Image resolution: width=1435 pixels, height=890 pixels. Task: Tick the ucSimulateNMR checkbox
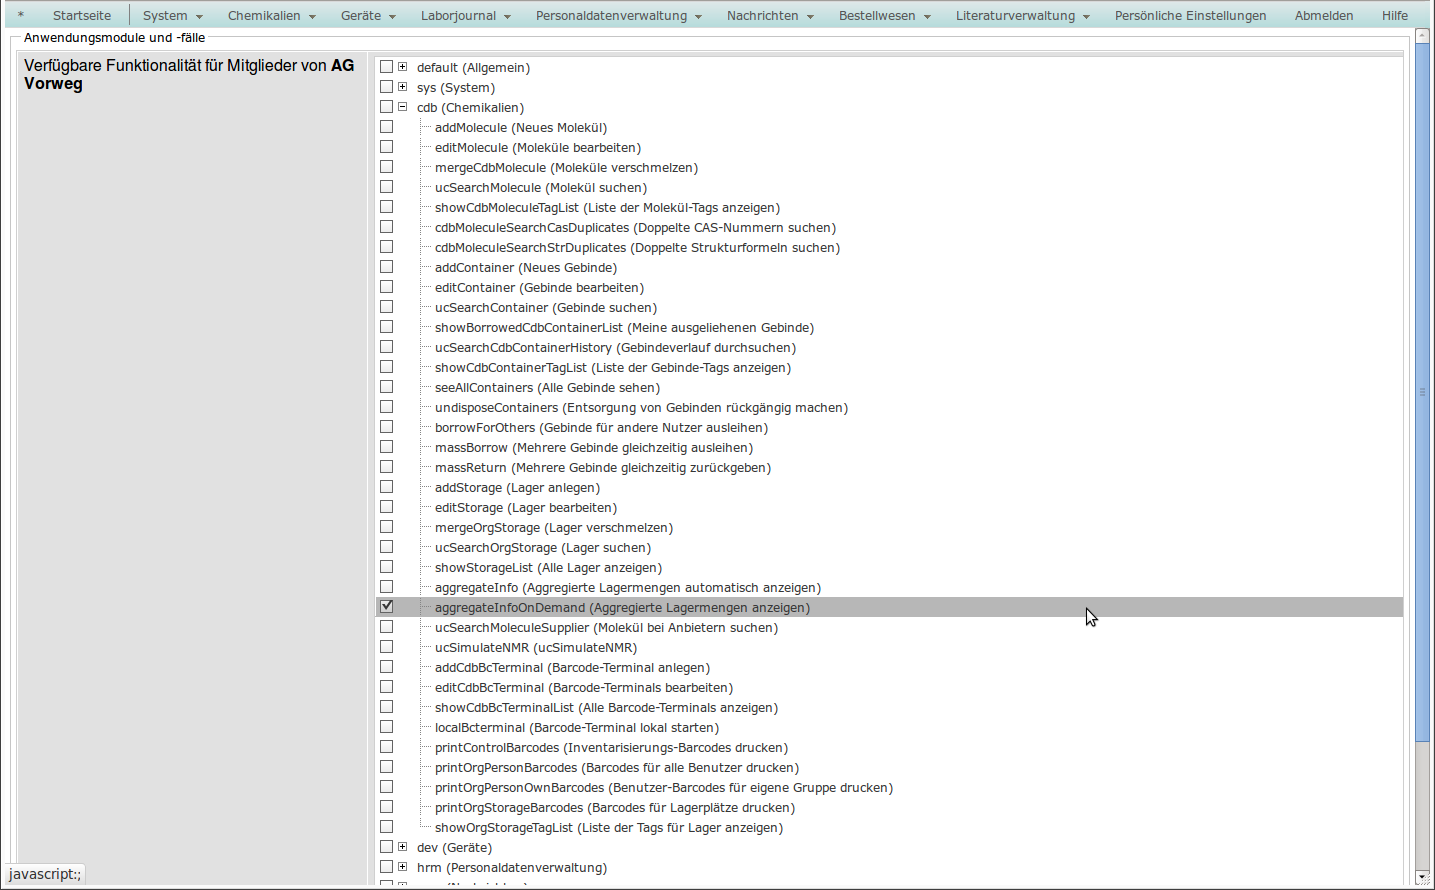pos(386,647)
